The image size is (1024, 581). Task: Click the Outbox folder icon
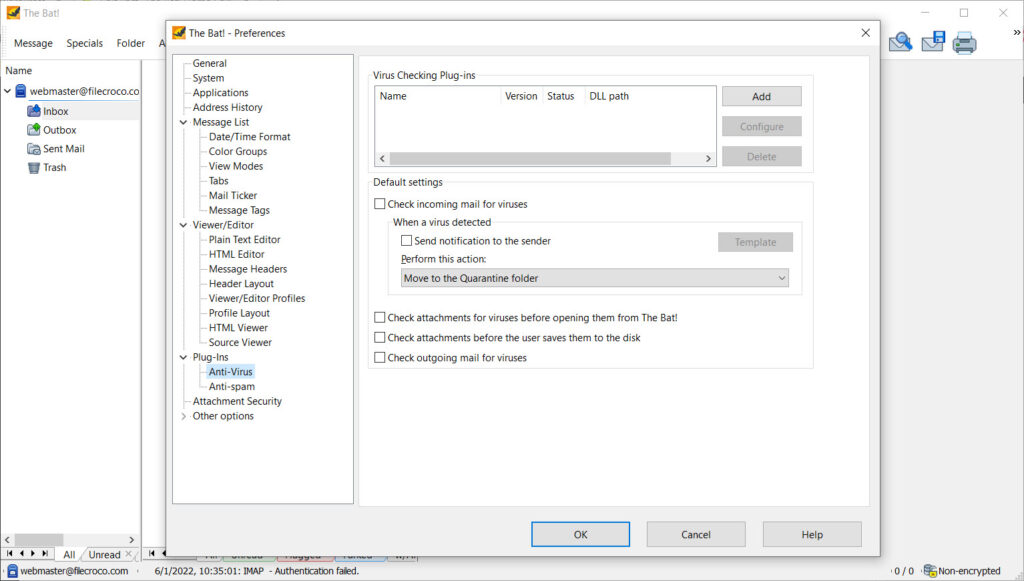tap(34, 130)
